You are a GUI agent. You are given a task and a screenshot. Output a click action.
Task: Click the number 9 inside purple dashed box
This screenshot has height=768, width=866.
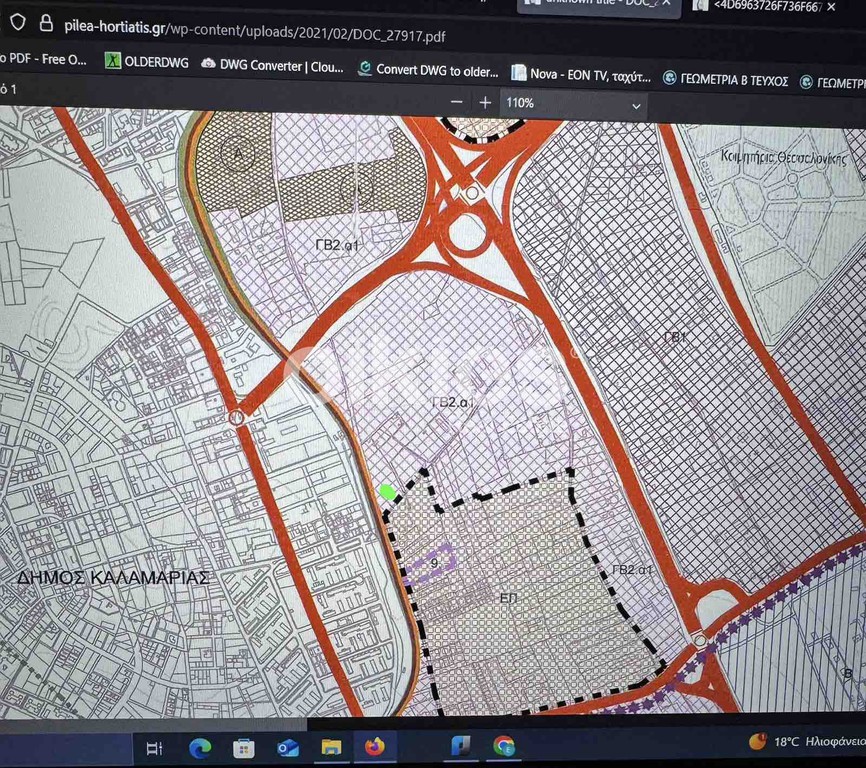pos(434,563)
